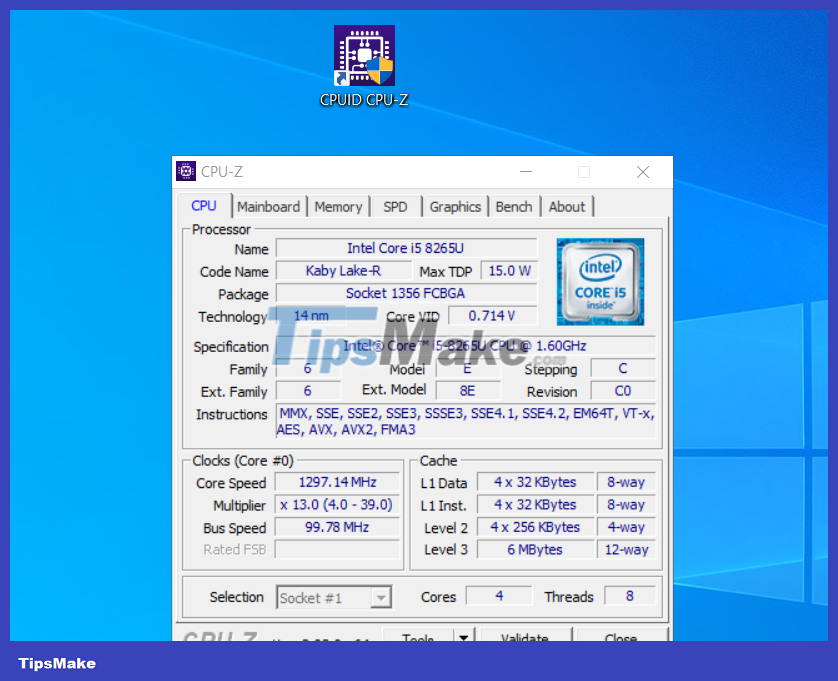Click the Max TDP value box

pos(508,270)
